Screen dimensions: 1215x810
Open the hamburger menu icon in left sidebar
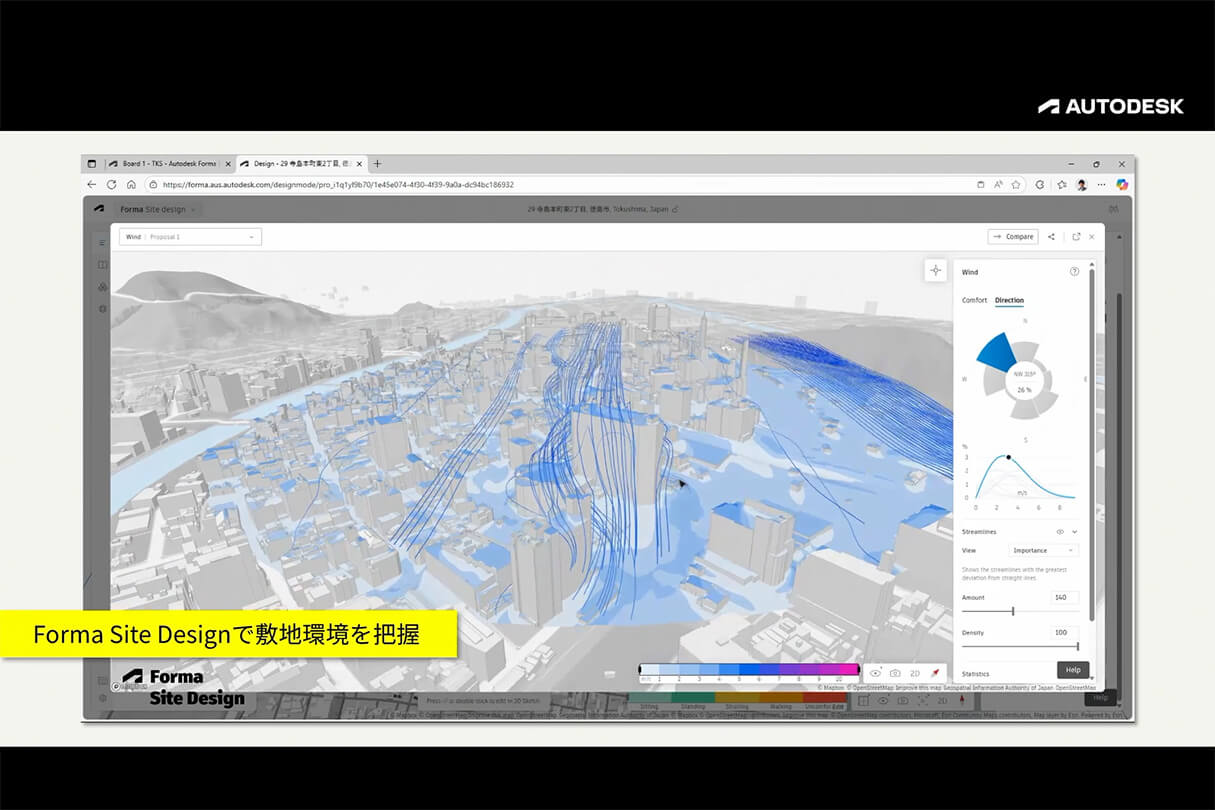(102, 243)
